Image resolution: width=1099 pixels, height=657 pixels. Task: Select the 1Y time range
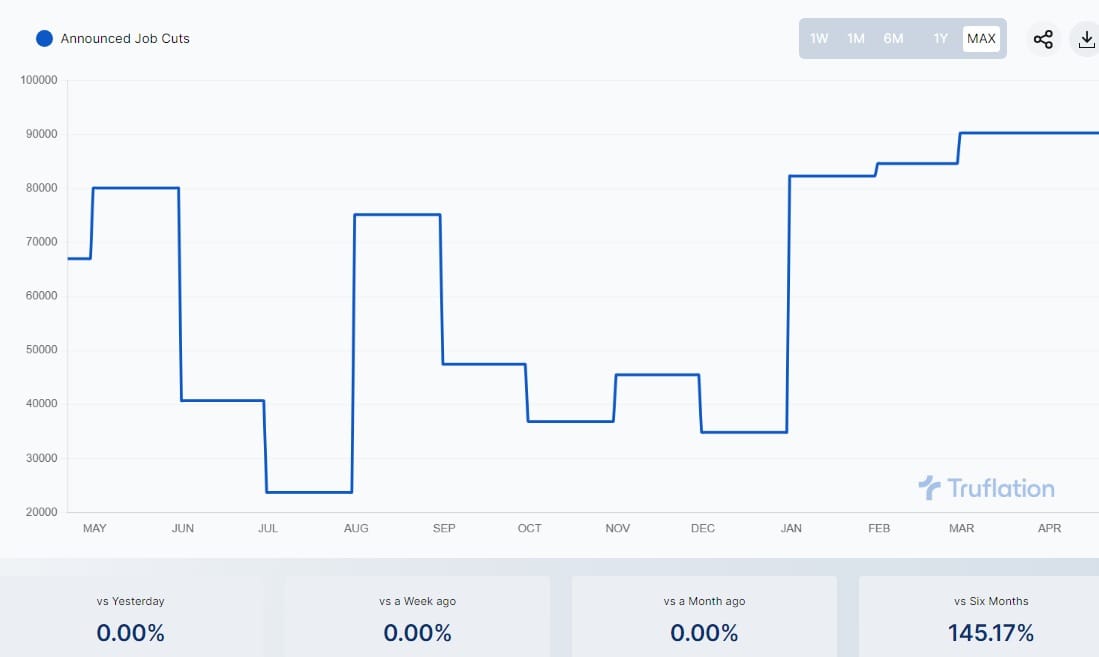pos(940,39)
